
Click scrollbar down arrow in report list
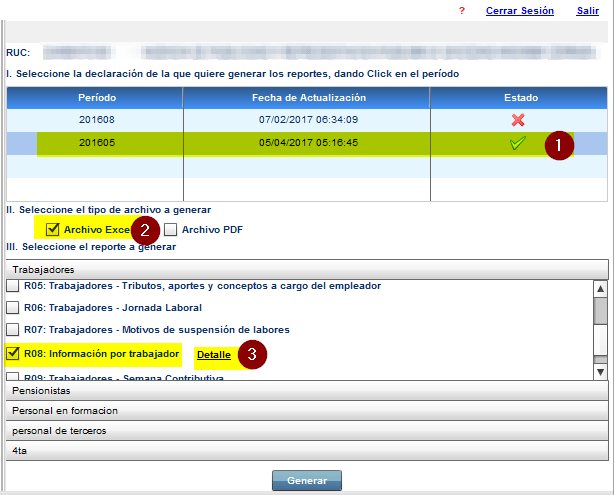[x=600, y=372]
